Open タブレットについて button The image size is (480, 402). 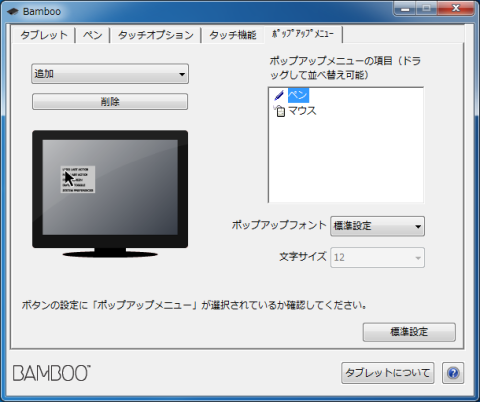pos(388,373)
